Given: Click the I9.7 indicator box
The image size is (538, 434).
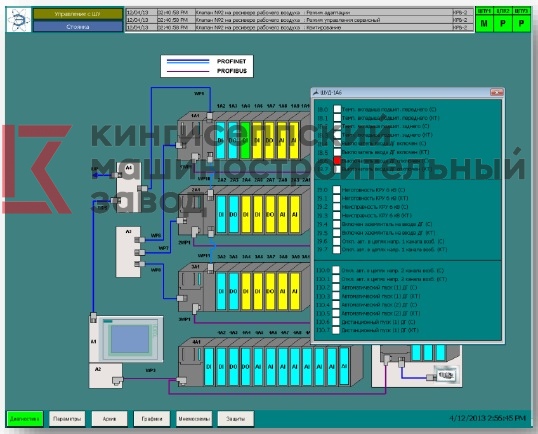Looking at the screenshot, I should tap(337, 250).
